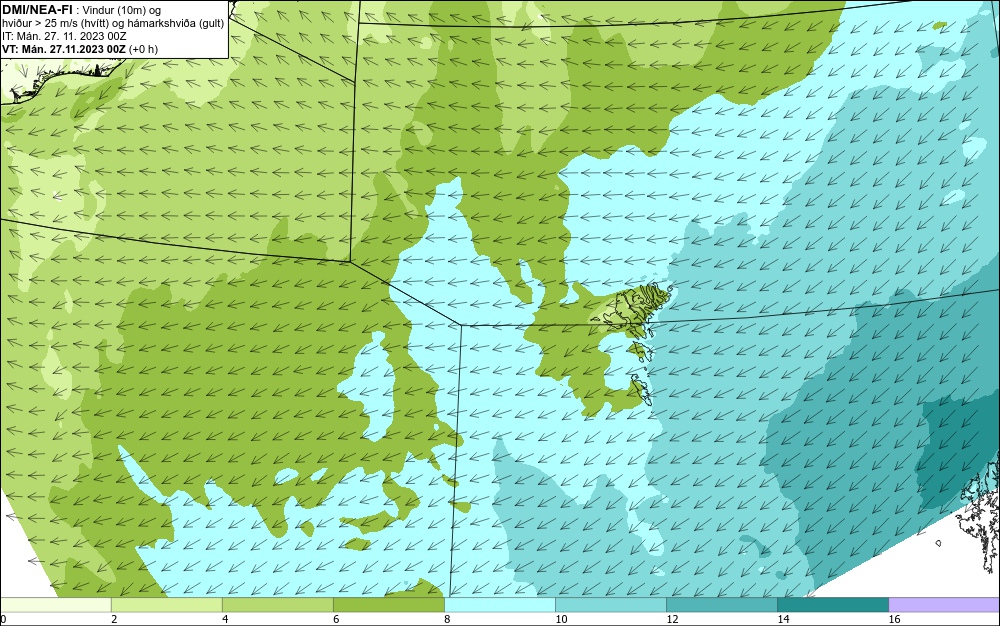Click legend scale label '16'

pyautogui.click(x=894, y=619)
